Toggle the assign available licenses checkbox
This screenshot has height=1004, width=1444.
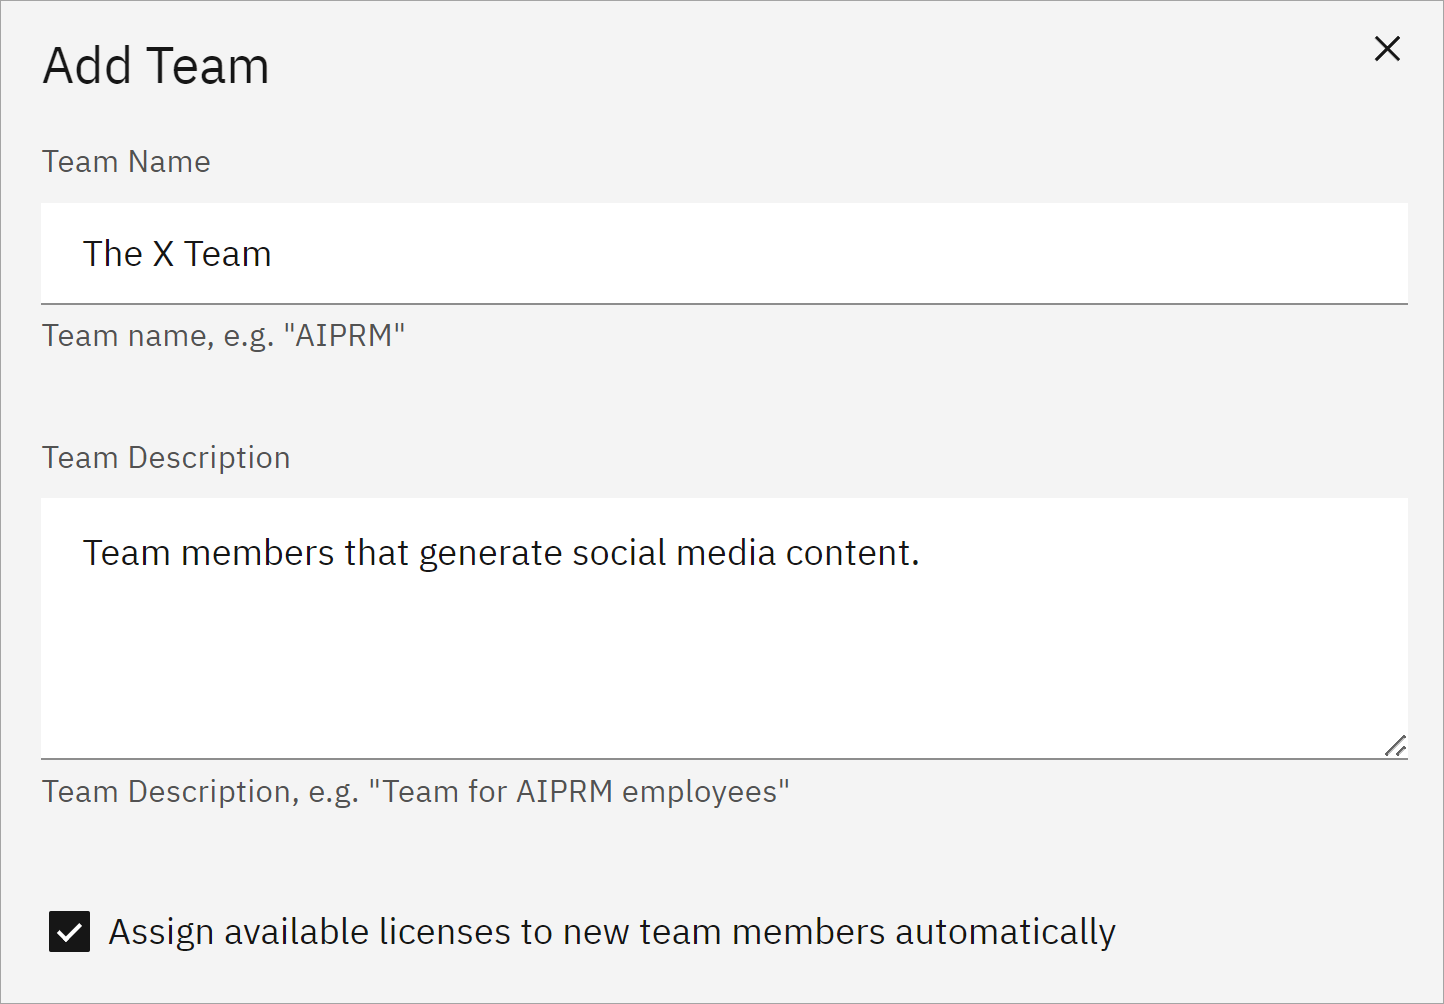click(68, 931)
